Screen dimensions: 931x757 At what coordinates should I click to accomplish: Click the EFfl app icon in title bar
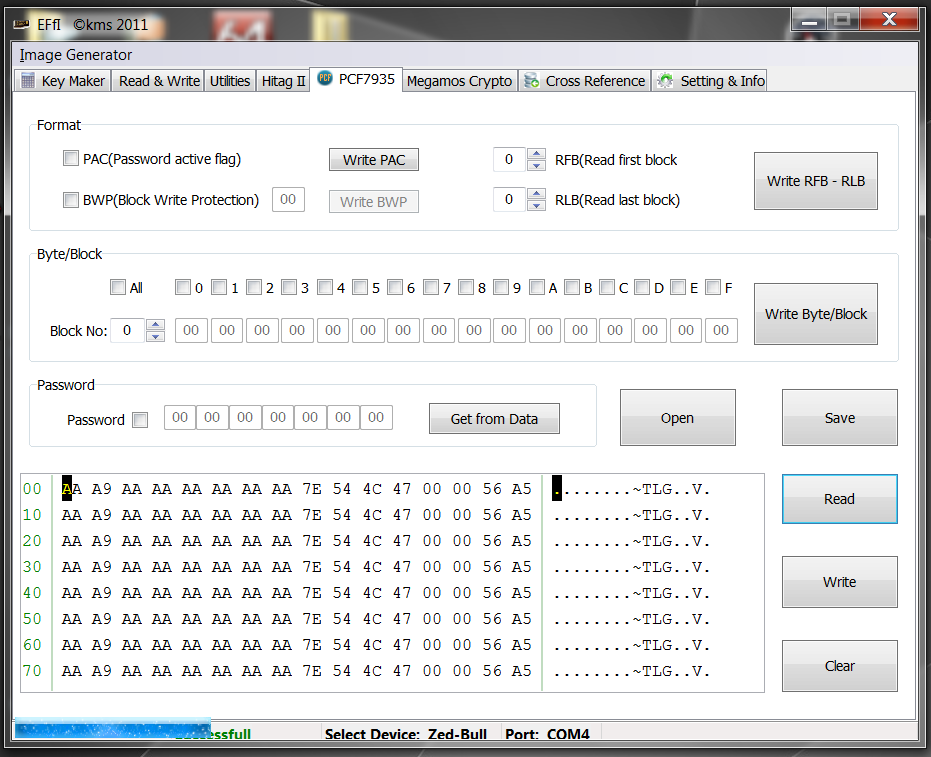pyautogui.click(x=21, y=24)
